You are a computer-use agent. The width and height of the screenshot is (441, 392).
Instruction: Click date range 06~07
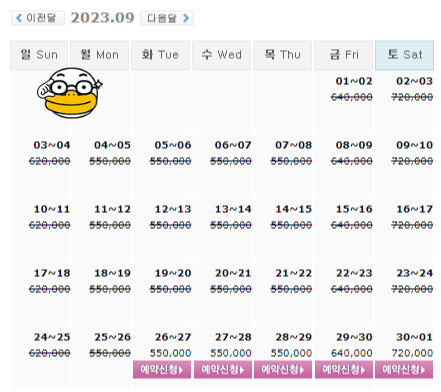(x=233, y=145)
